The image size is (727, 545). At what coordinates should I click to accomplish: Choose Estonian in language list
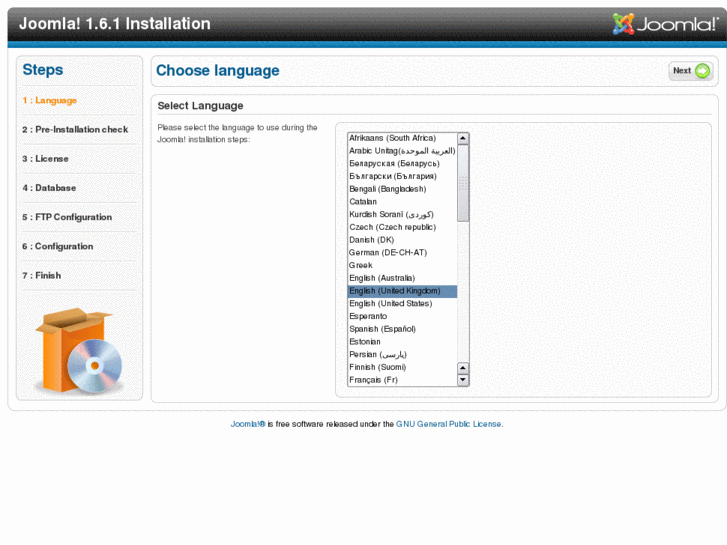click(x=402, y=342)
